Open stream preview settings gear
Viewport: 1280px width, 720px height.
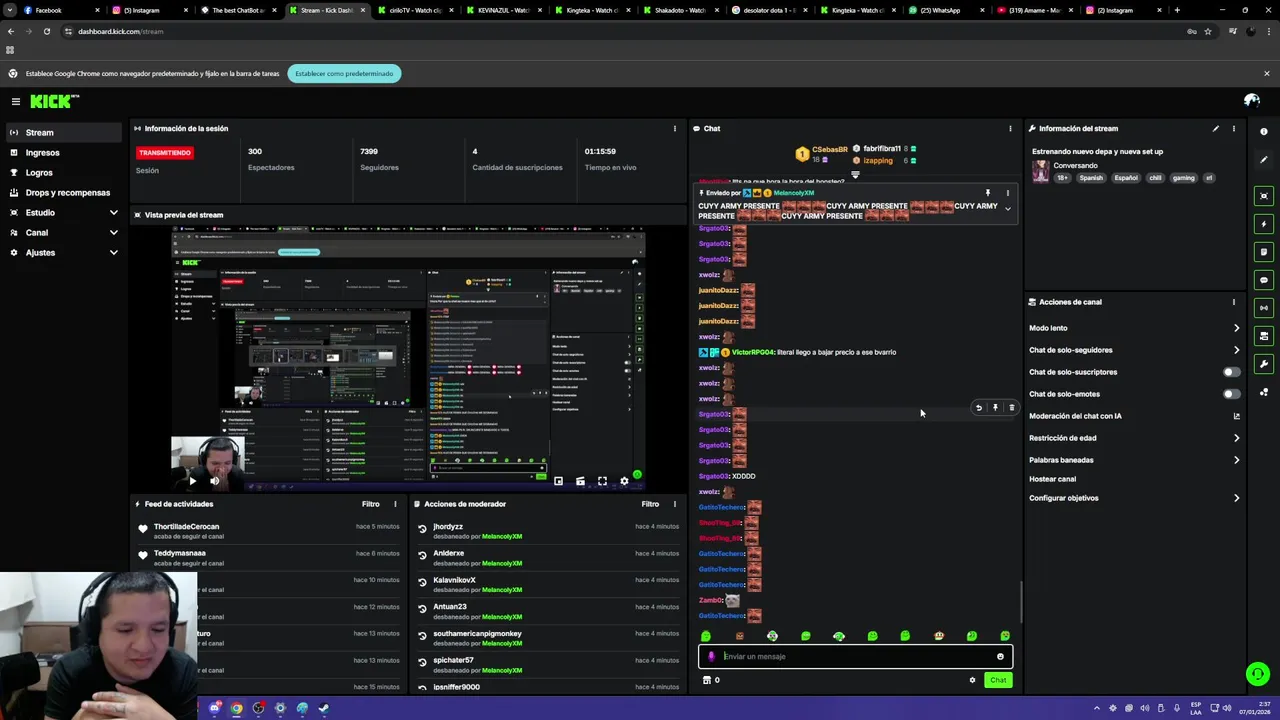click(624, 481)
